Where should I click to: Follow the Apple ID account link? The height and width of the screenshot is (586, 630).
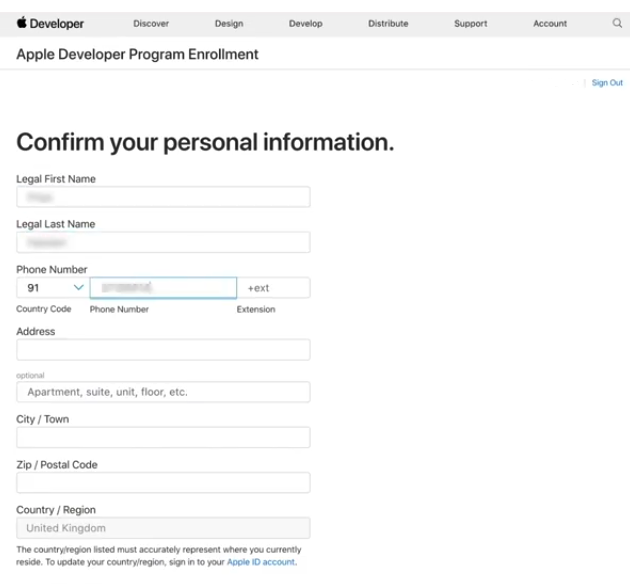[x=261, y=562]
